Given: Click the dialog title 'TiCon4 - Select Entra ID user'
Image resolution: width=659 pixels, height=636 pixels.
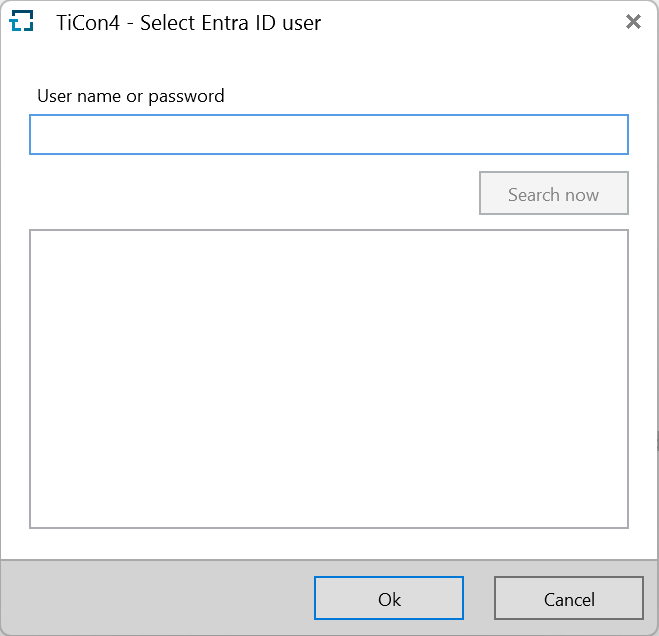Looking at the screenshot, I should [x=189, y=22].
